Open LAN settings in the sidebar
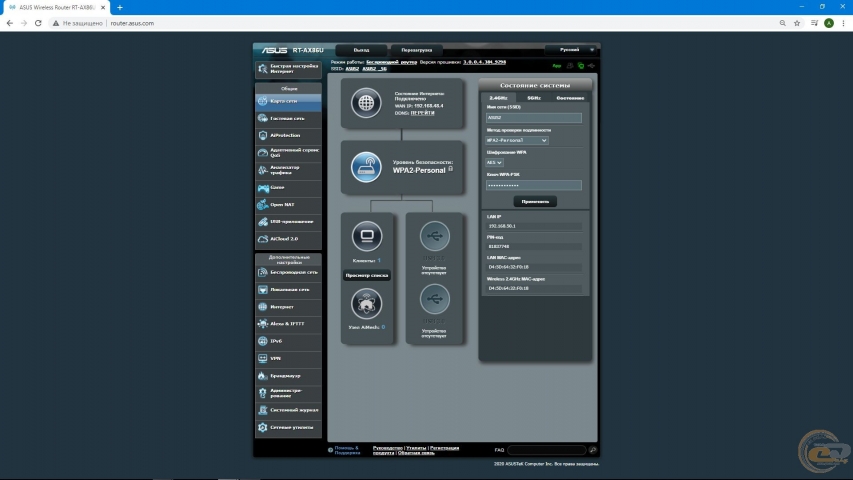The width and height of the screenshot is (853, 480). (288, 290)
